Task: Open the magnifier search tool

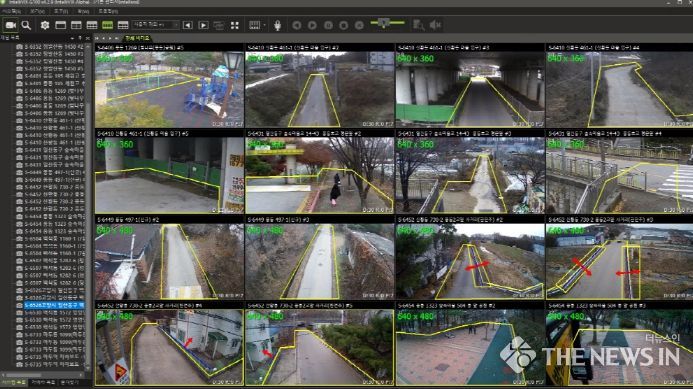Action: click(x=27, y=25)
